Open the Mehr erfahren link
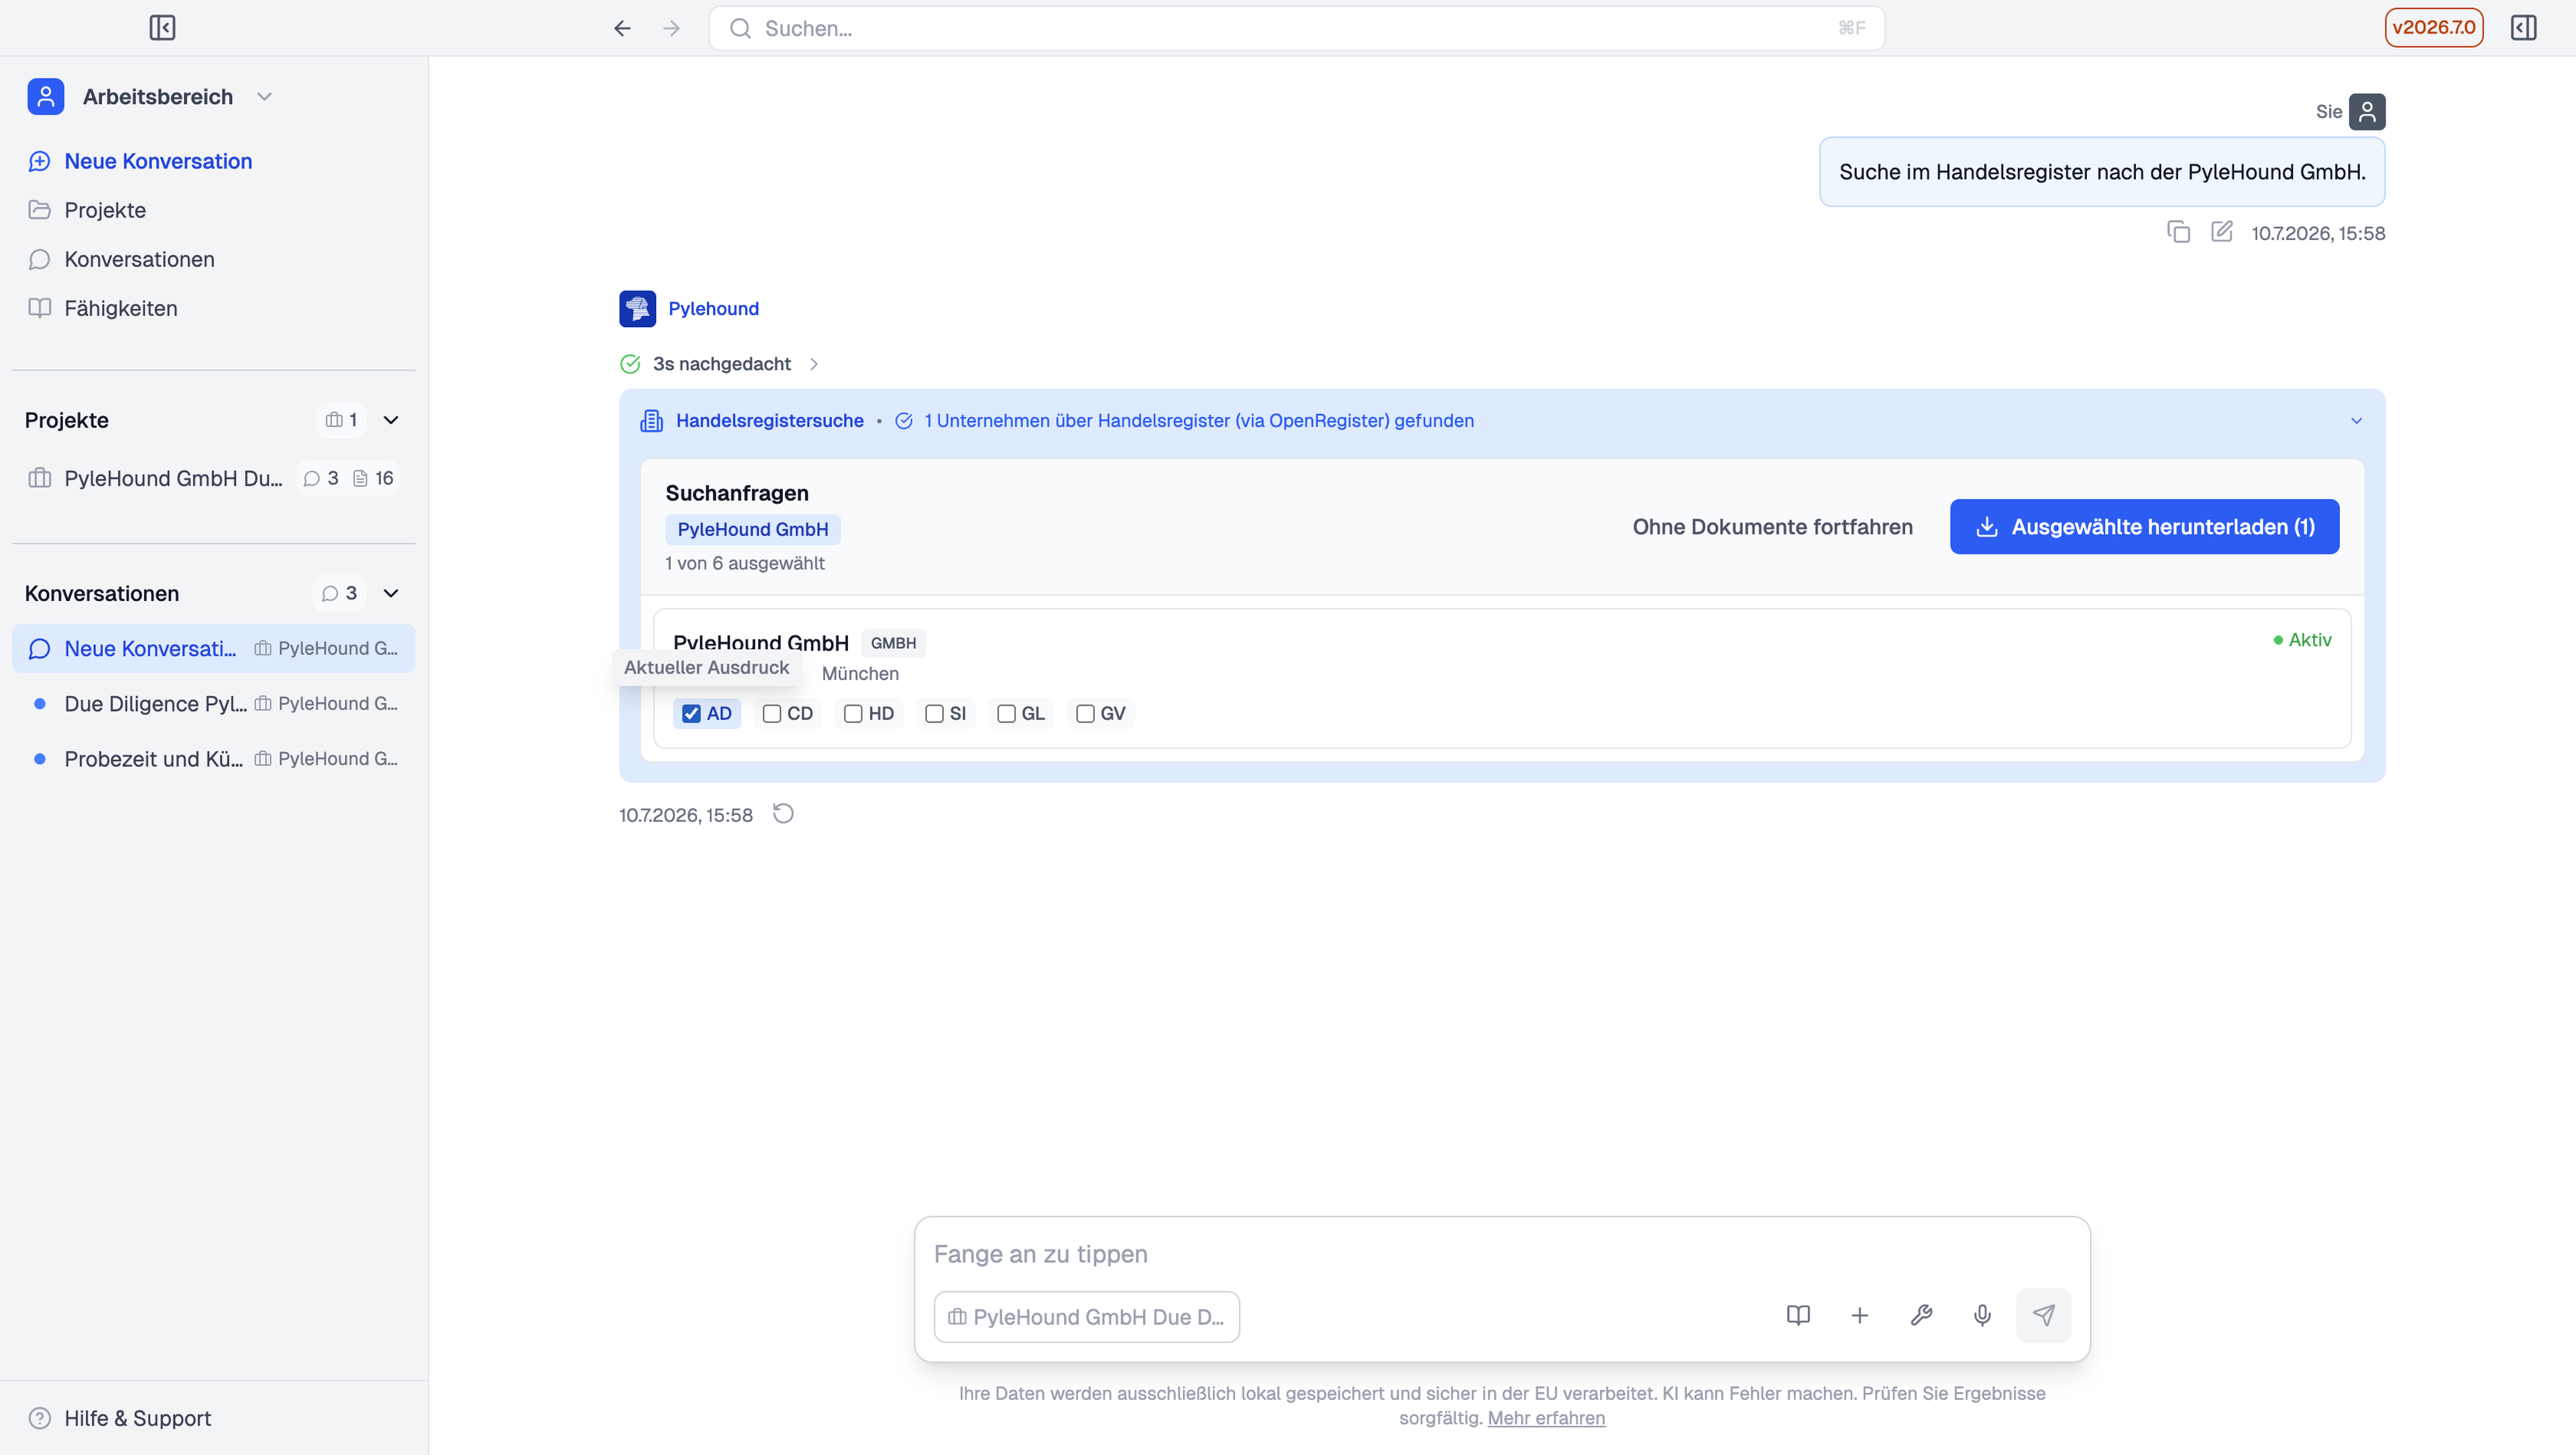This screenshot has height=1455, width=2576. pyautogui.click(x=1546, y=1418)
